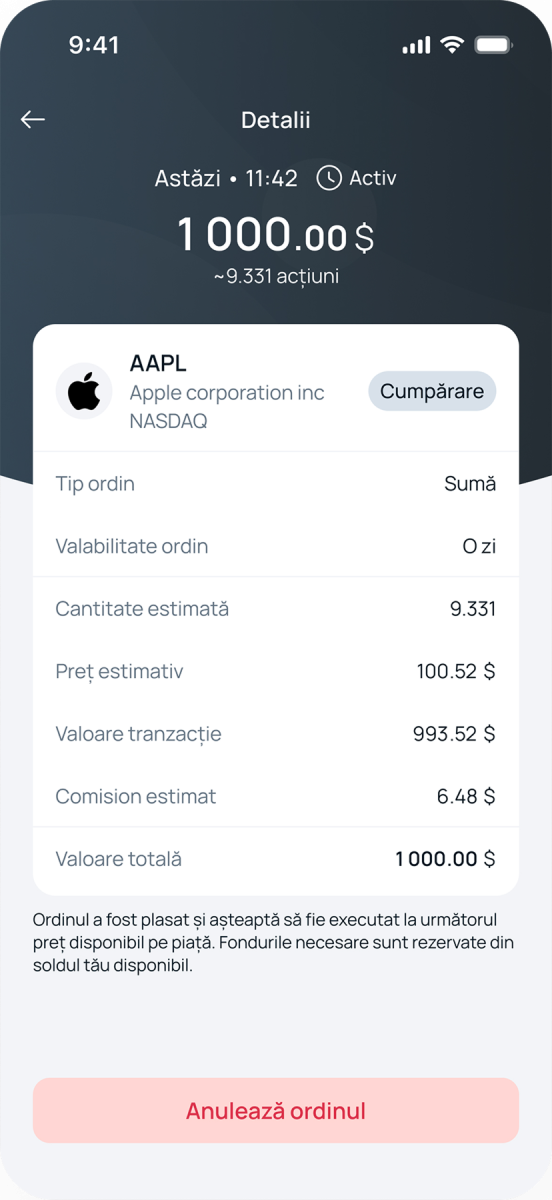
Task: Tap the Apple logo icon
Action: [x=84, y=392]
